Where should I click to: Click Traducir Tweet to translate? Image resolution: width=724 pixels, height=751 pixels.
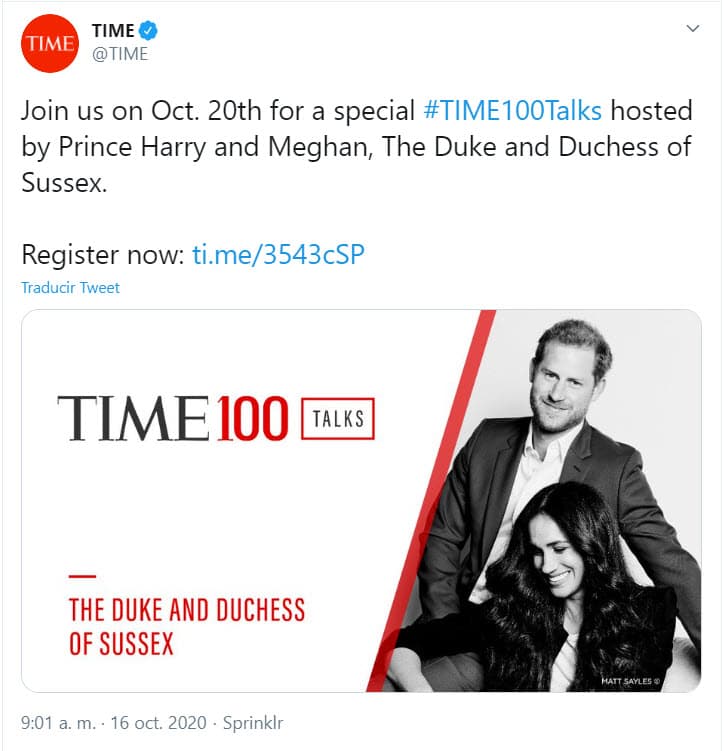(x=70, y=287)
